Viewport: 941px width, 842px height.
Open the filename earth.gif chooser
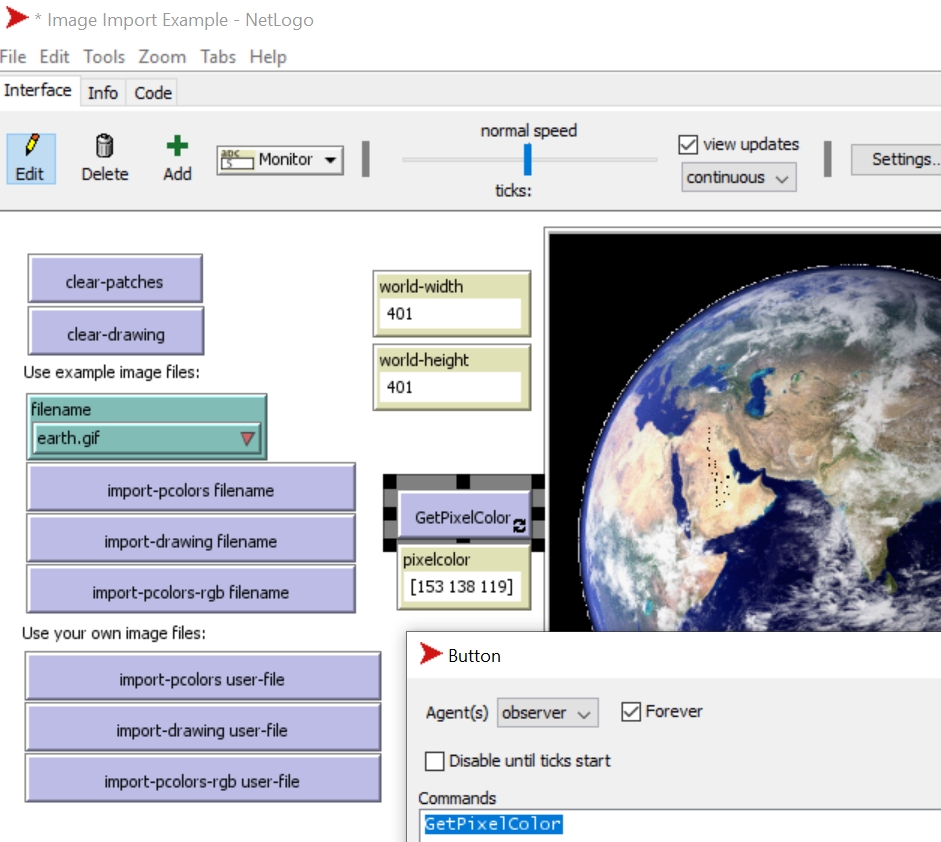[x=147, y=438]
